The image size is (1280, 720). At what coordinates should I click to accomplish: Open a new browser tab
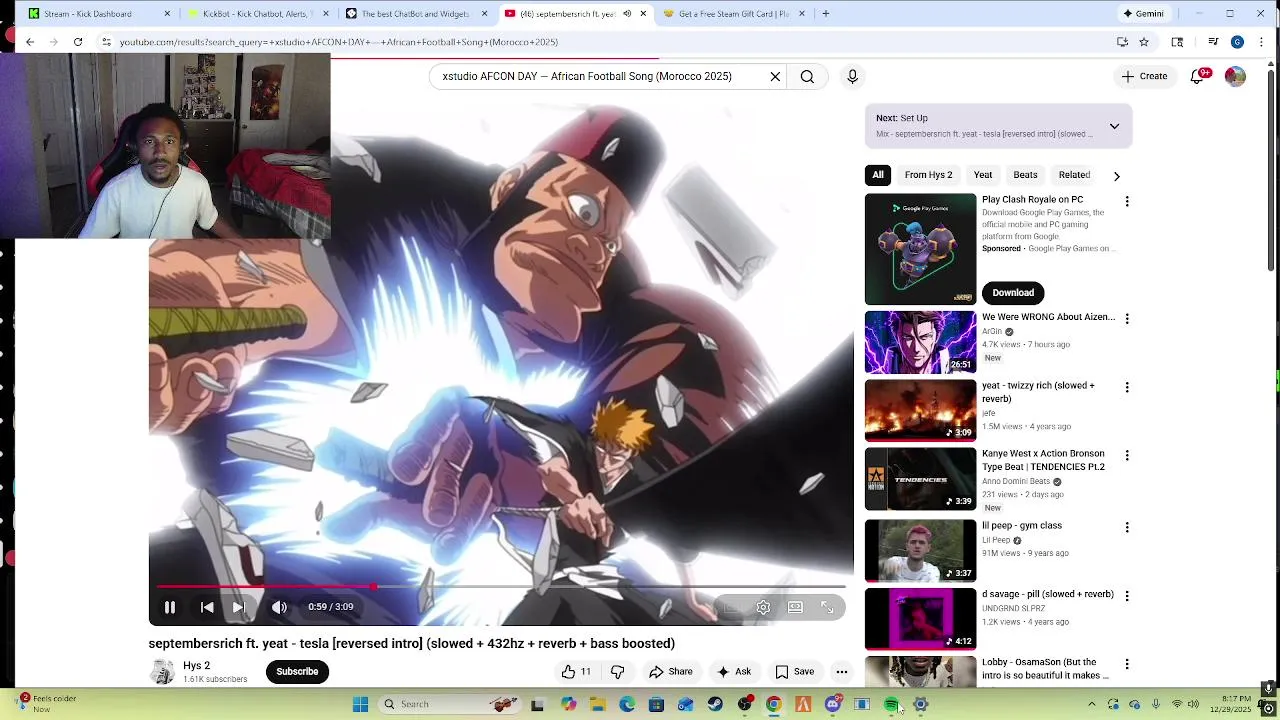point(825,14)
